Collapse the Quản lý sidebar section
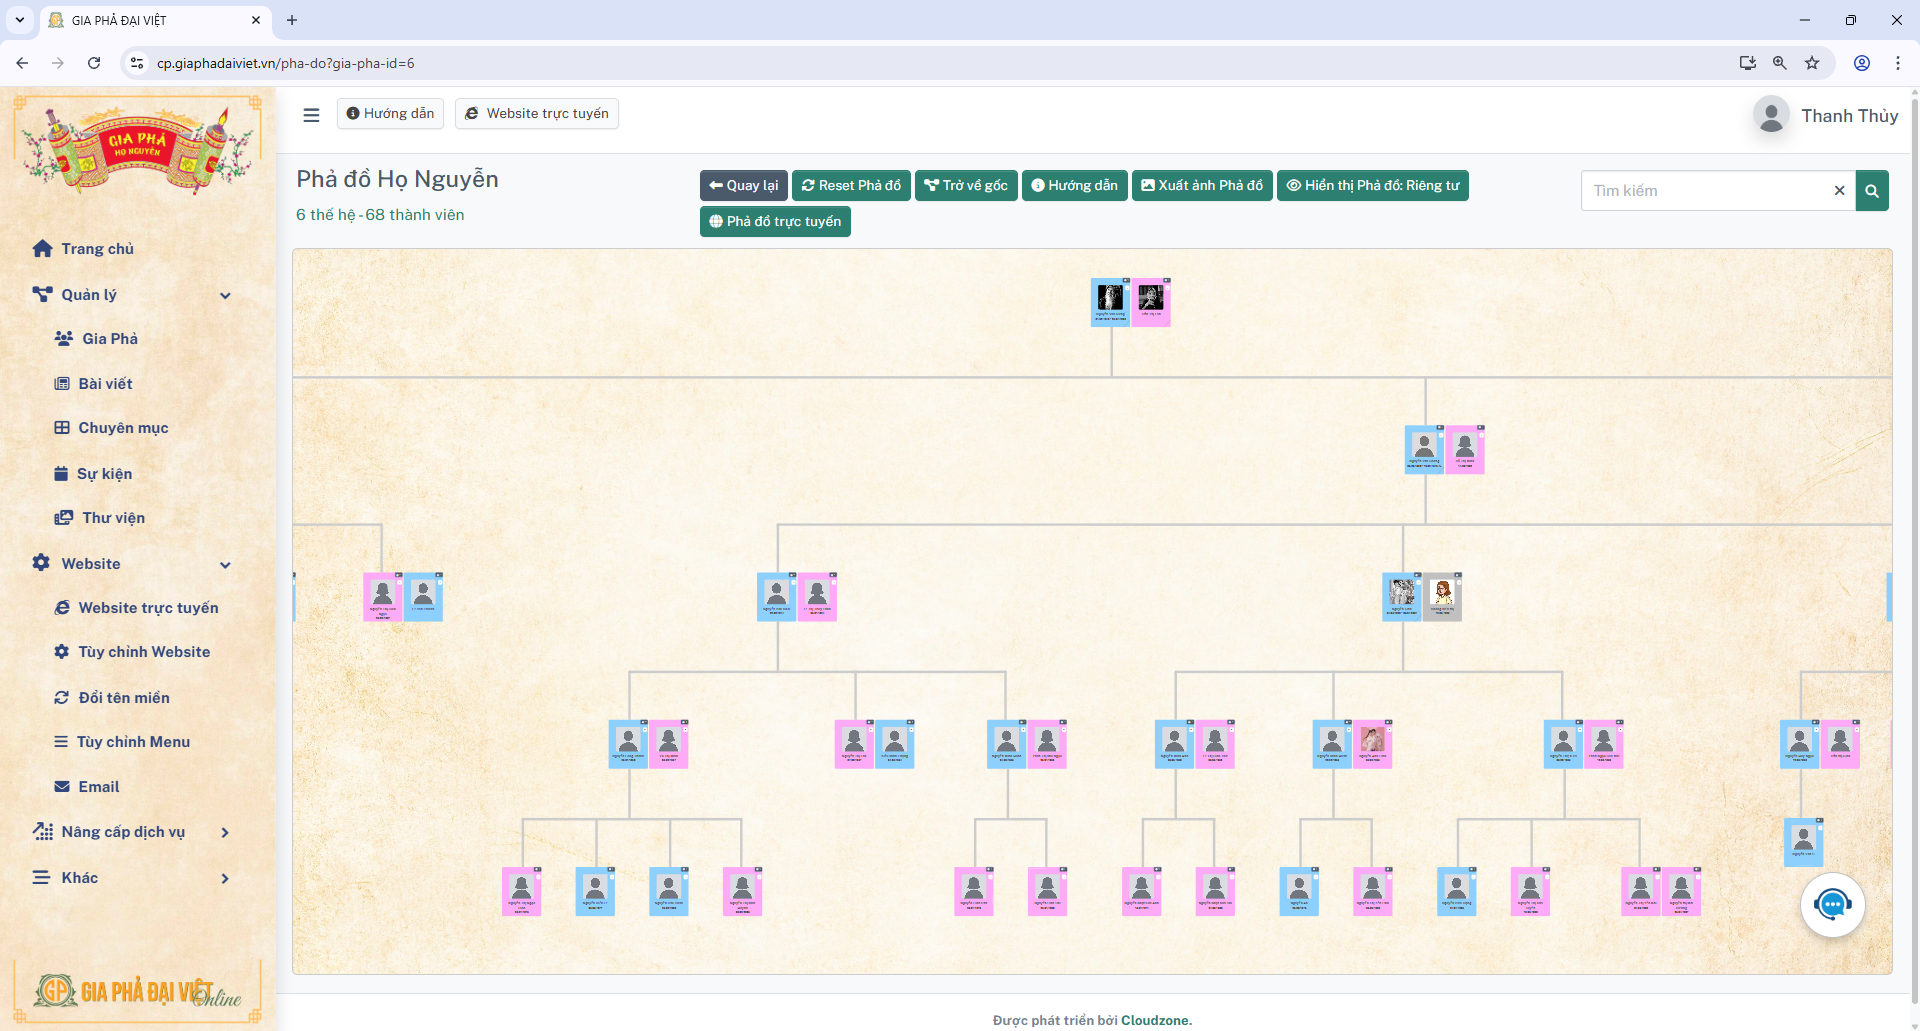 coord(225,295)
